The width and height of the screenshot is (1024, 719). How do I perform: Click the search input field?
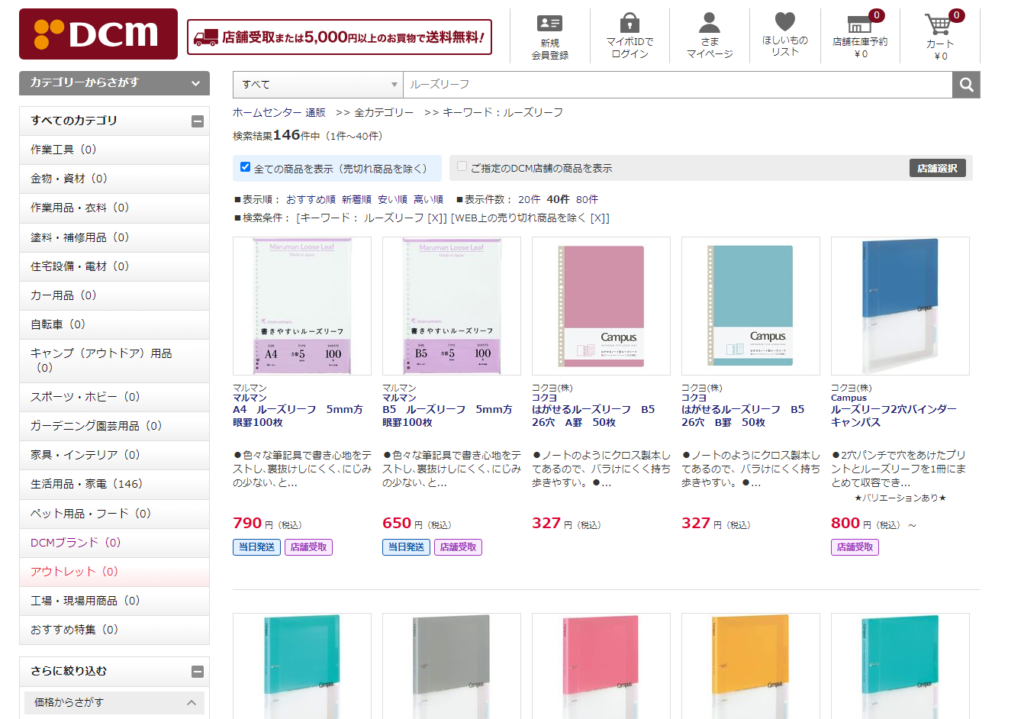678,85
